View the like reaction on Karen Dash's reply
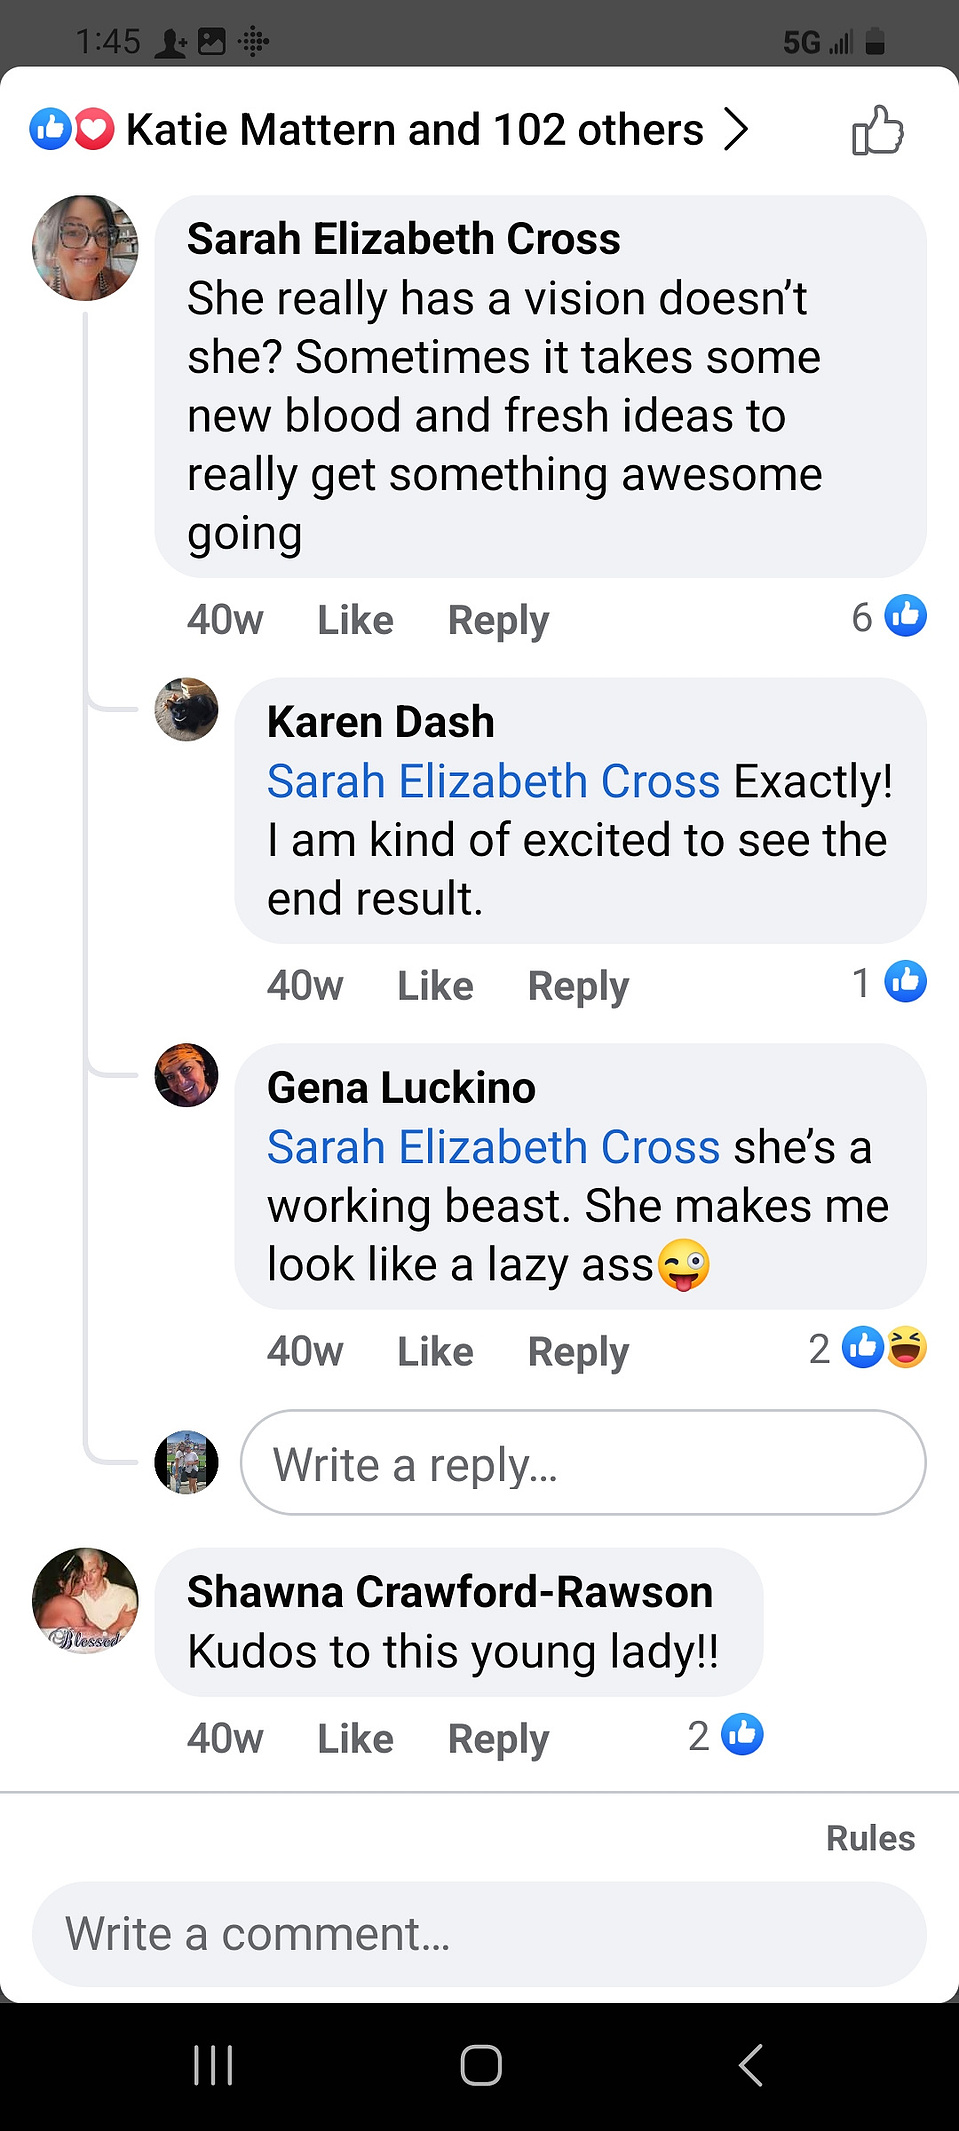 889,982
